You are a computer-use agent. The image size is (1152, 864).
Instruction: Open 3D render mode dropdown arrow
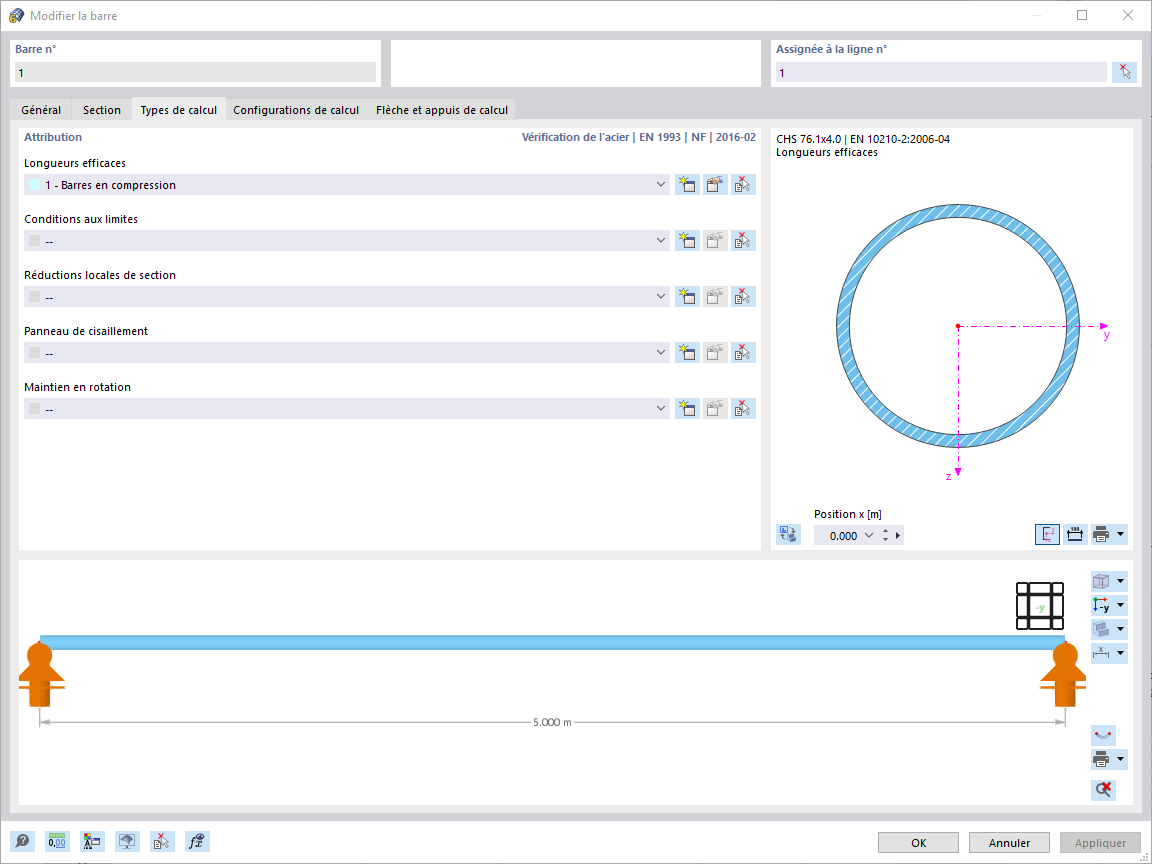pos(1120,581)
